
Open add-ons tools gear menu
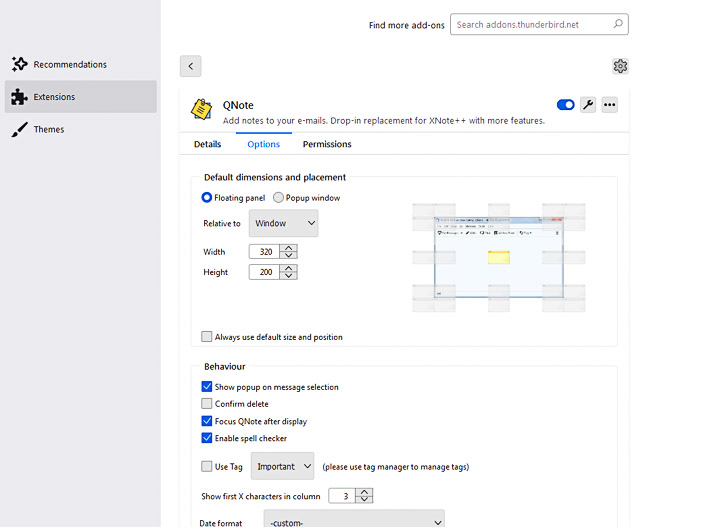(620, 66)
